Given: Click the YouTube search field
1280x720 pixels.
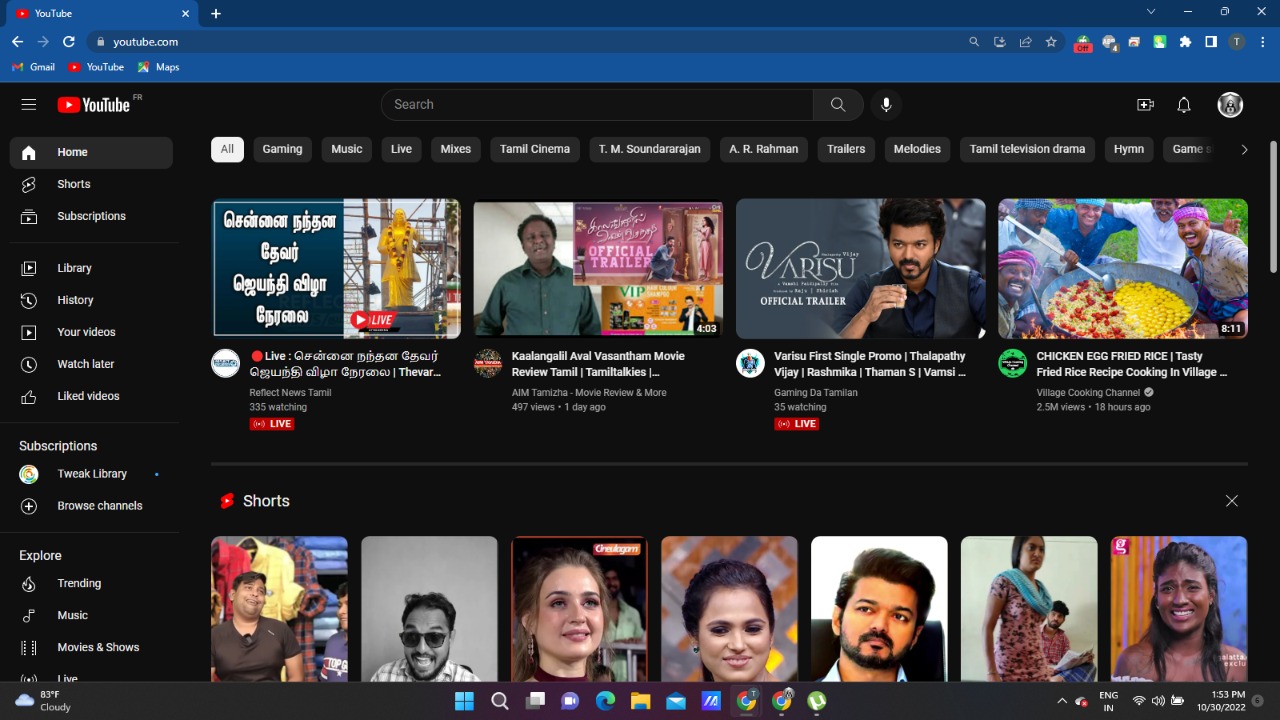Looking at the screenshot, I should (x=597, y=104).
